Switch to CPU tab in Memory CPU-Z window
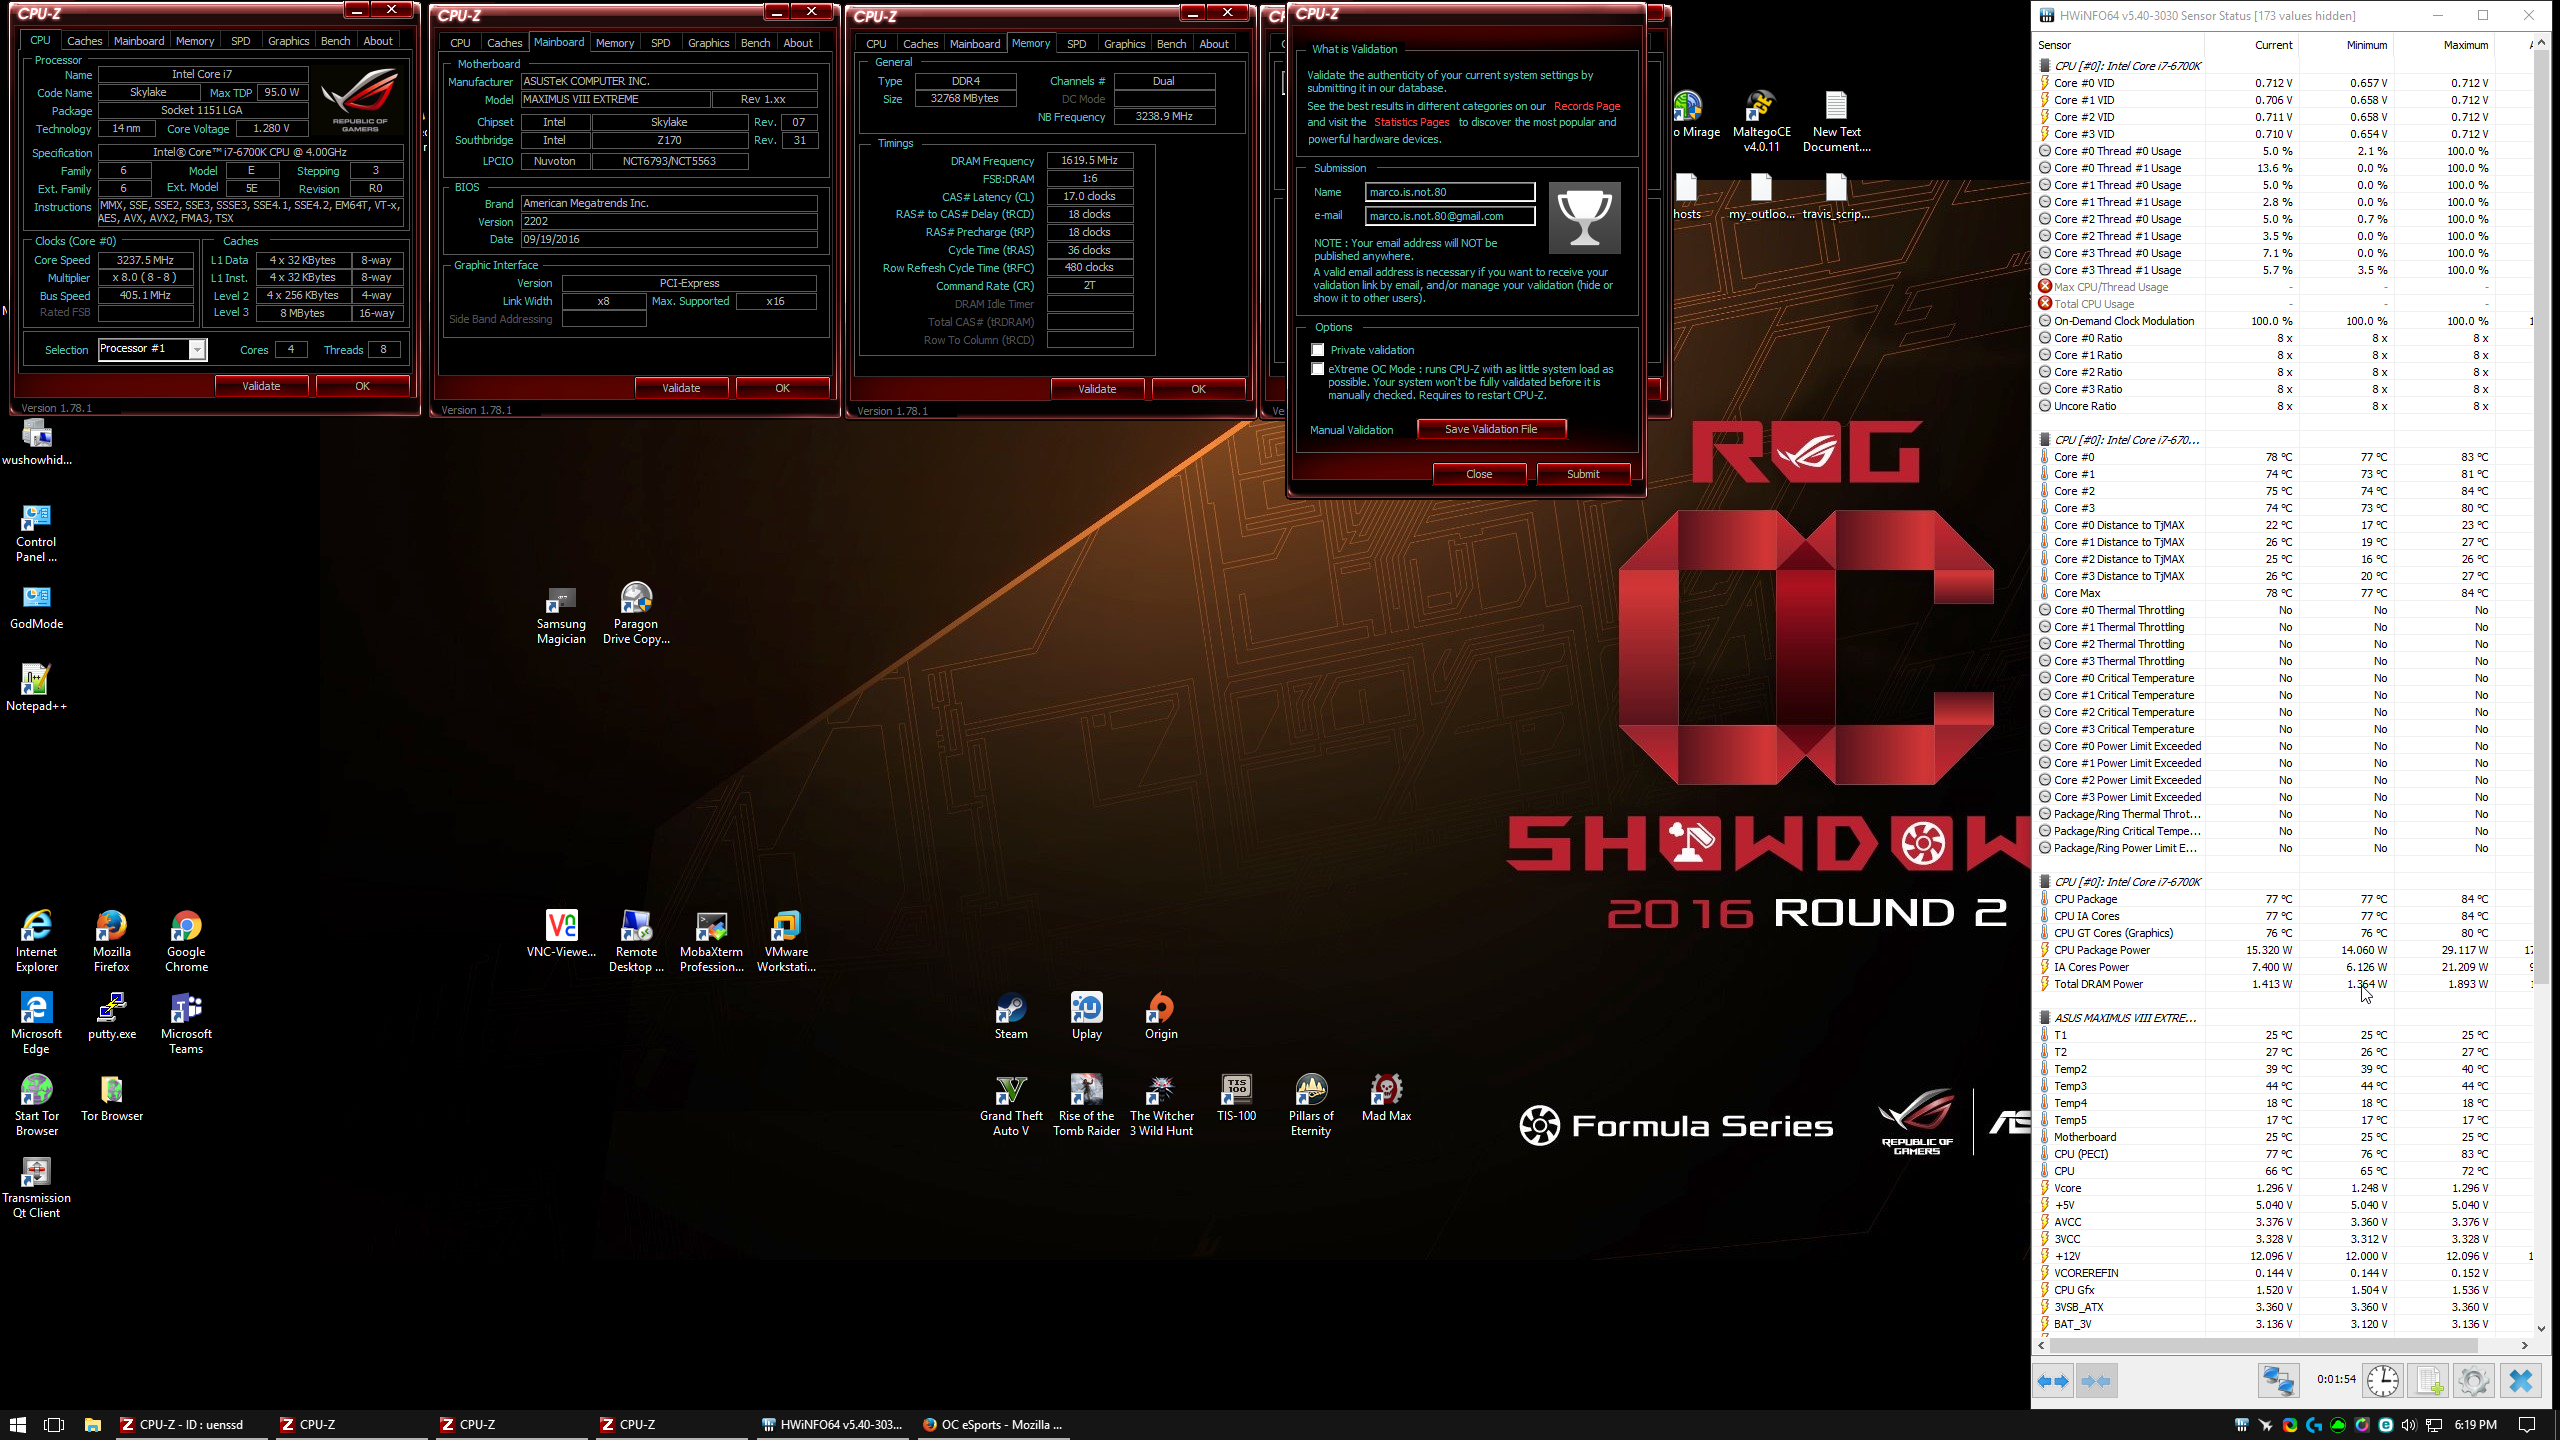Viewport: 2560px width, 1440px height. [x=876, y=44]
